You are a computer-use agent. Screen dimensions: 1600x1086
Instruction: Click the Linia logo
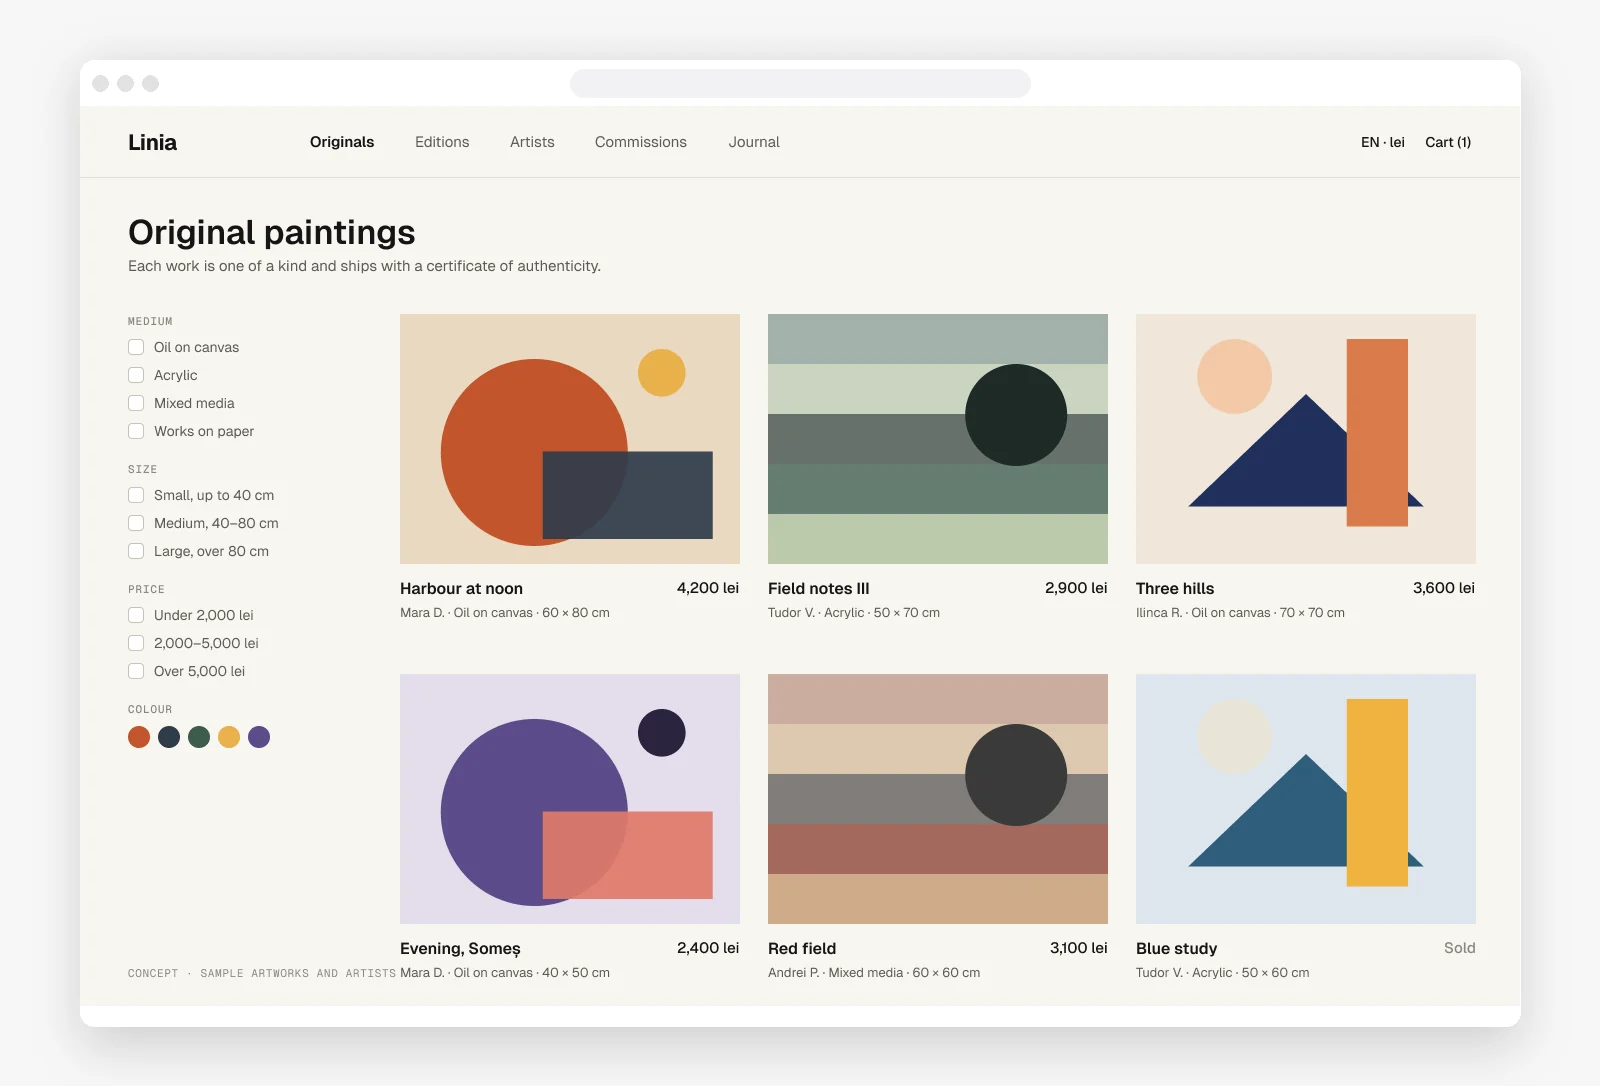pyautogui.click(x=152, y=142)
